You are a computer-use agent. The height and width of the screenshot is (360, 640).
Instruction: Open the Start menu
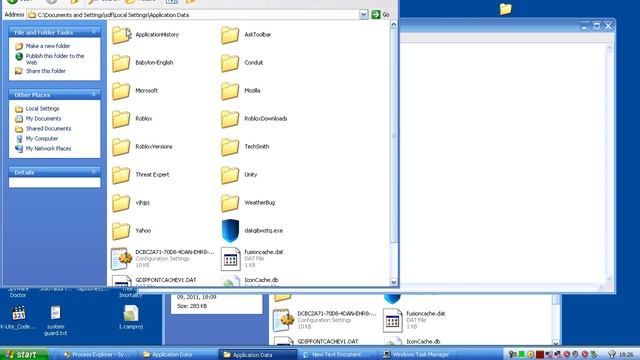tap(23, 354)
